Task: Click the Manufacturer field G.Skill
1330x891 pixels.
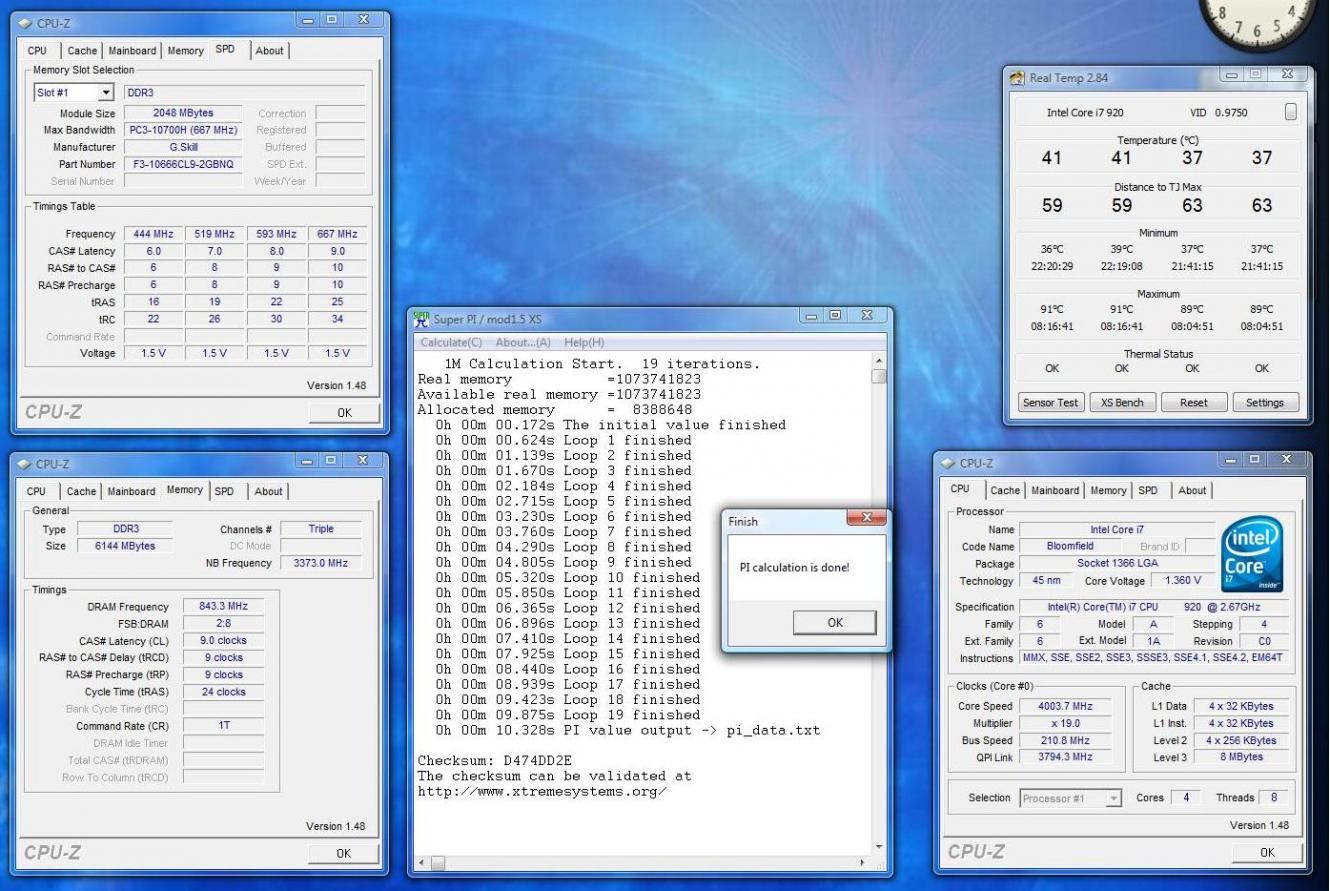Action: point(183,147)
